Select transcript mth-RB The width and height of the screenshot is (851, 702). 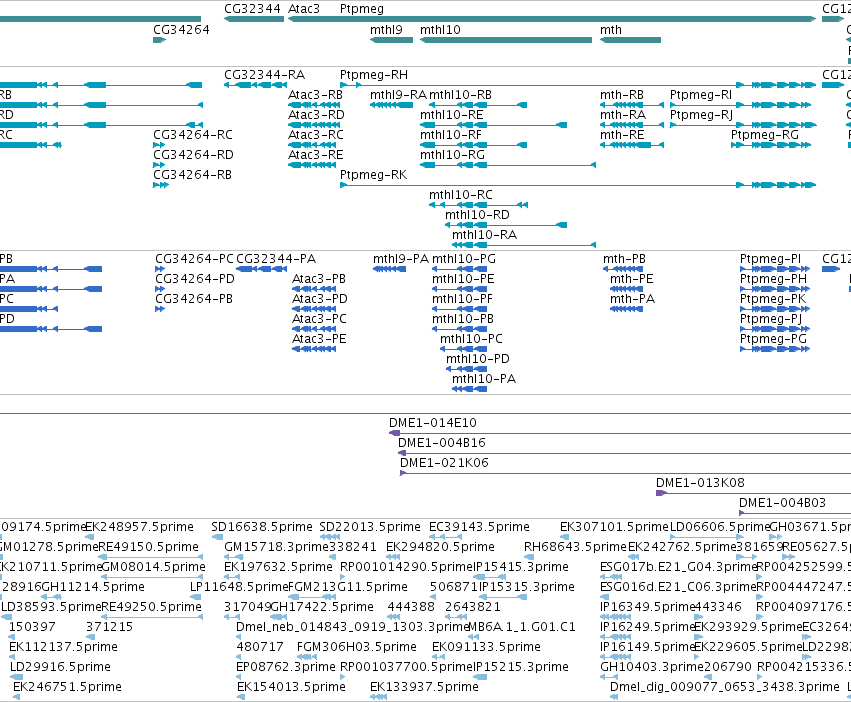(621, 94)
